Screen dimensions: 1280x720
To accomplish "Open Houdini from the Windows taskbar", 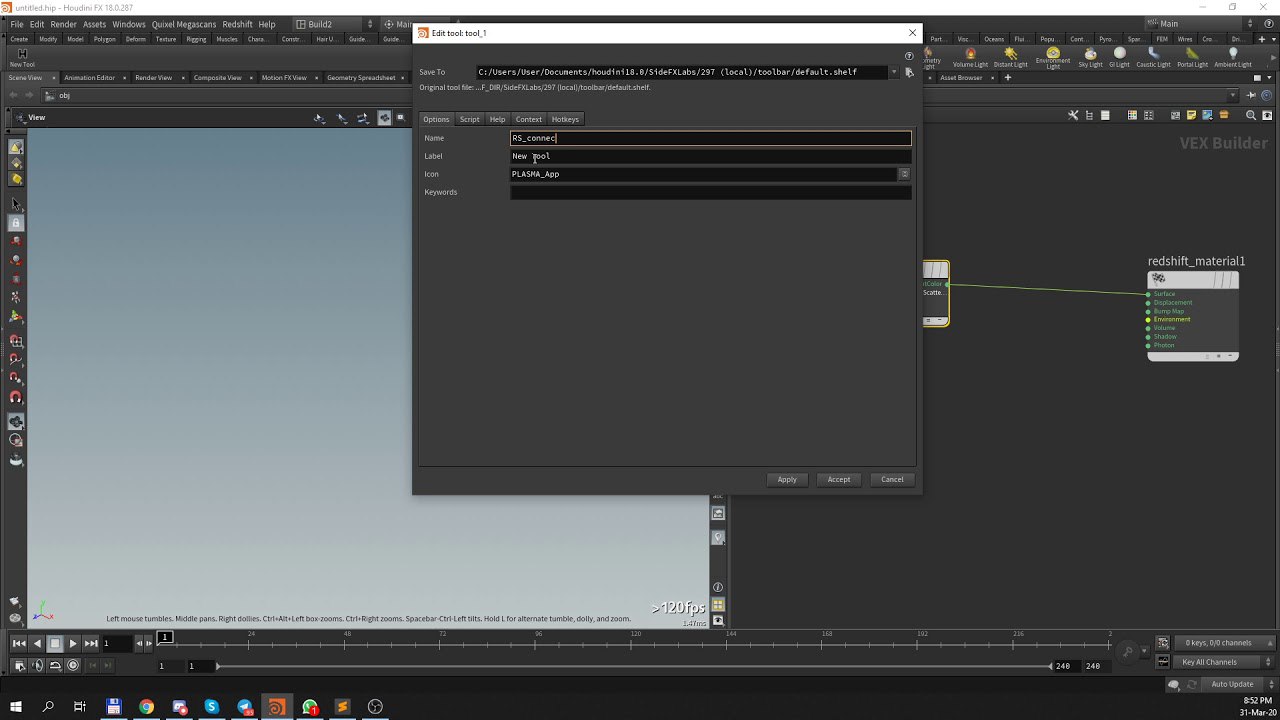I will tap(277, 706).
